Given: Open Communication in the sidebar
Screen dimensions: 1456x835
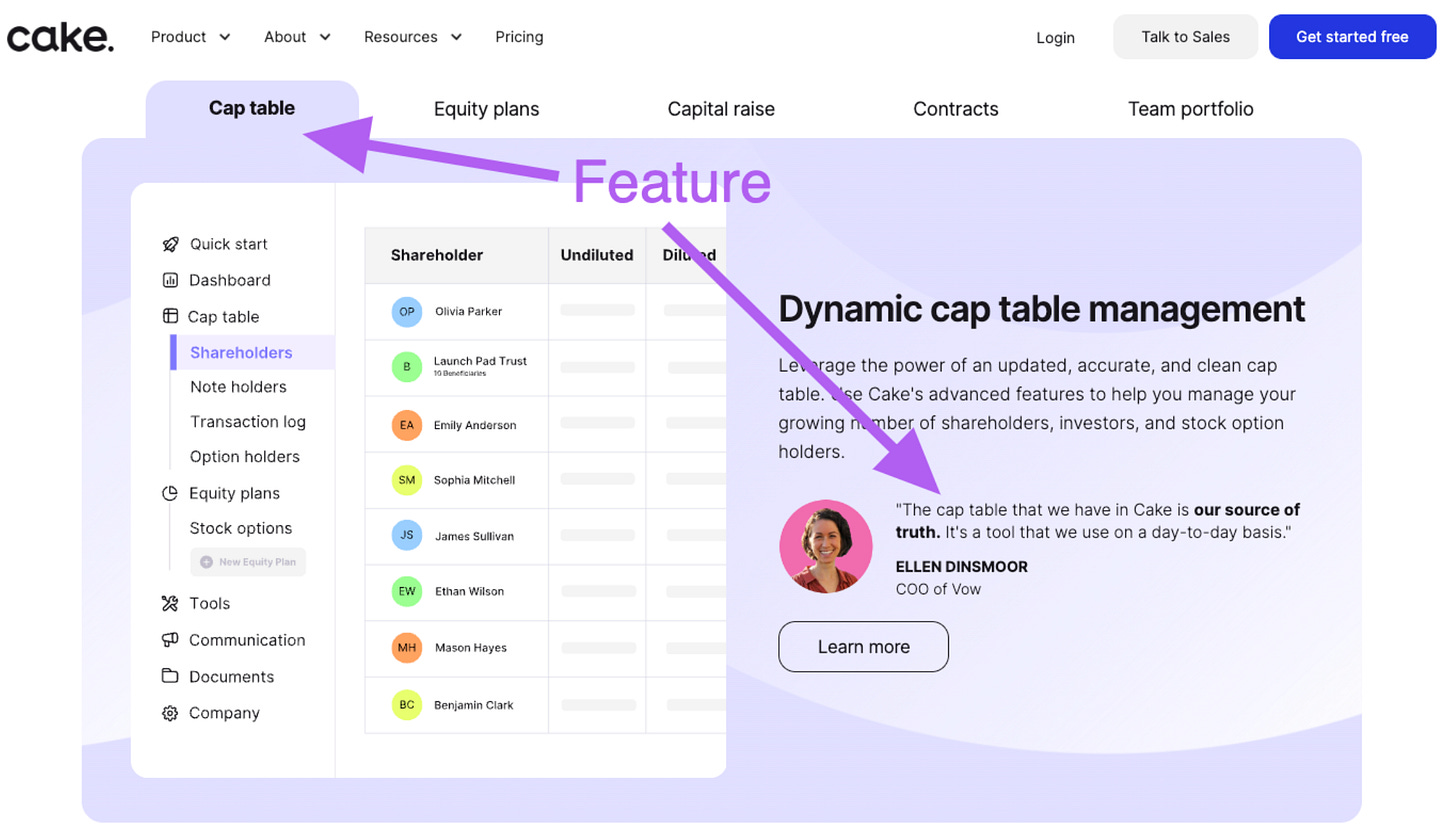Looking at the screenshot, I should click(x=233, y=640).
